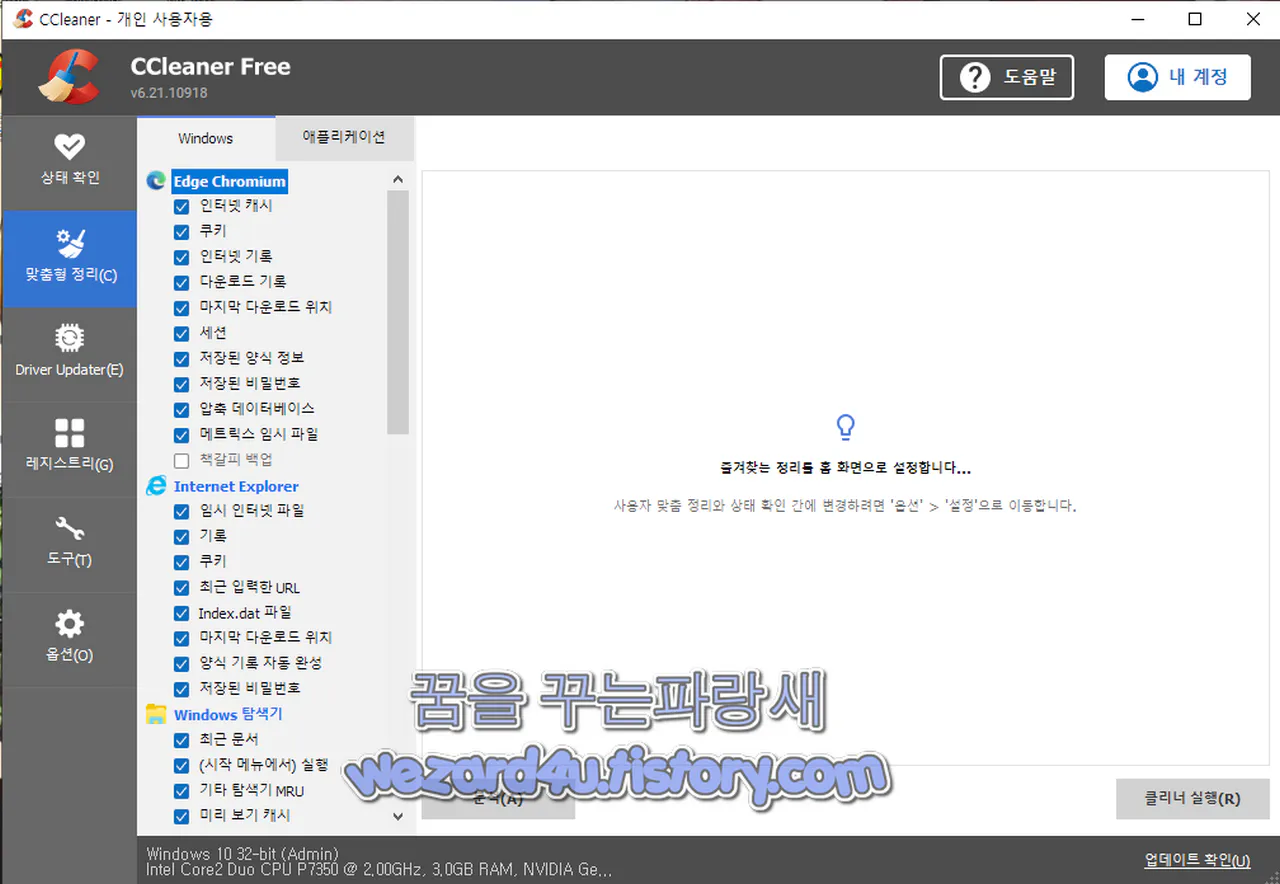
Task: Uncheck 저장된 양식 정보 checkbox
Action: [181, 359]
